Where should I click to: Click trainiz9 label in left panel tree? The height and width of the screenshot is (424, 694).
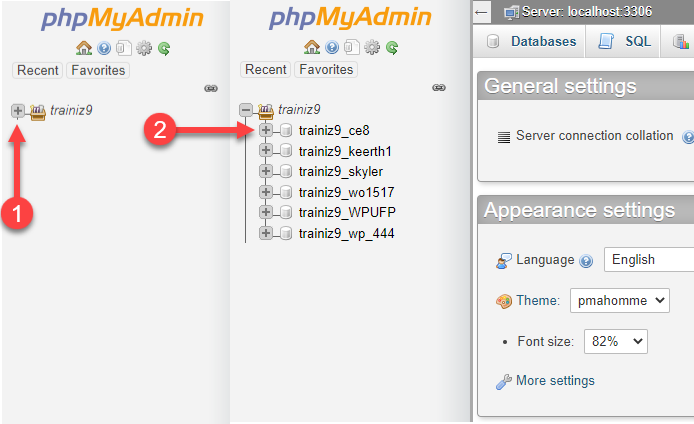(x=71, y=110)
